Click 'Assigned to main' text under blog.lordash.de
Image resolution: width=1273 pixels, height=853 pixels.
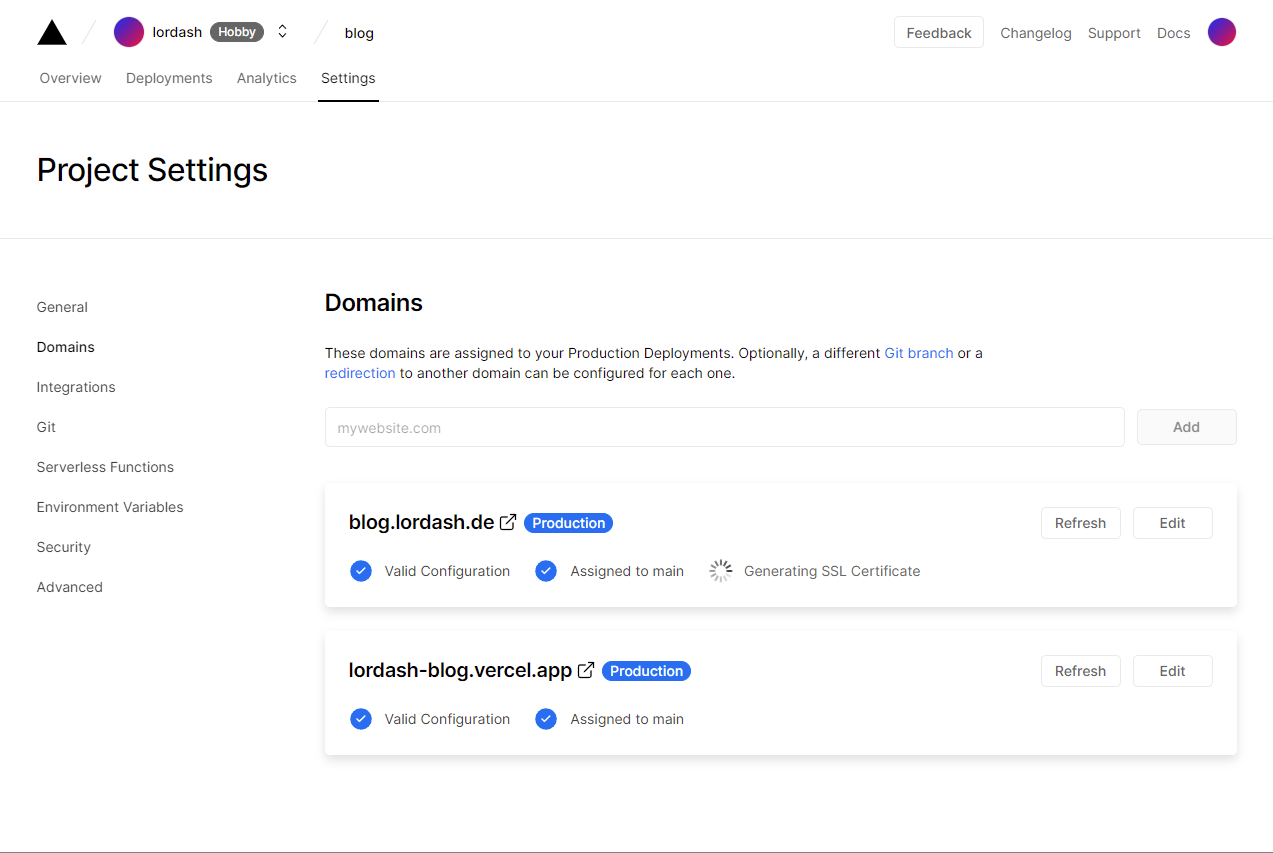[627, 571]
